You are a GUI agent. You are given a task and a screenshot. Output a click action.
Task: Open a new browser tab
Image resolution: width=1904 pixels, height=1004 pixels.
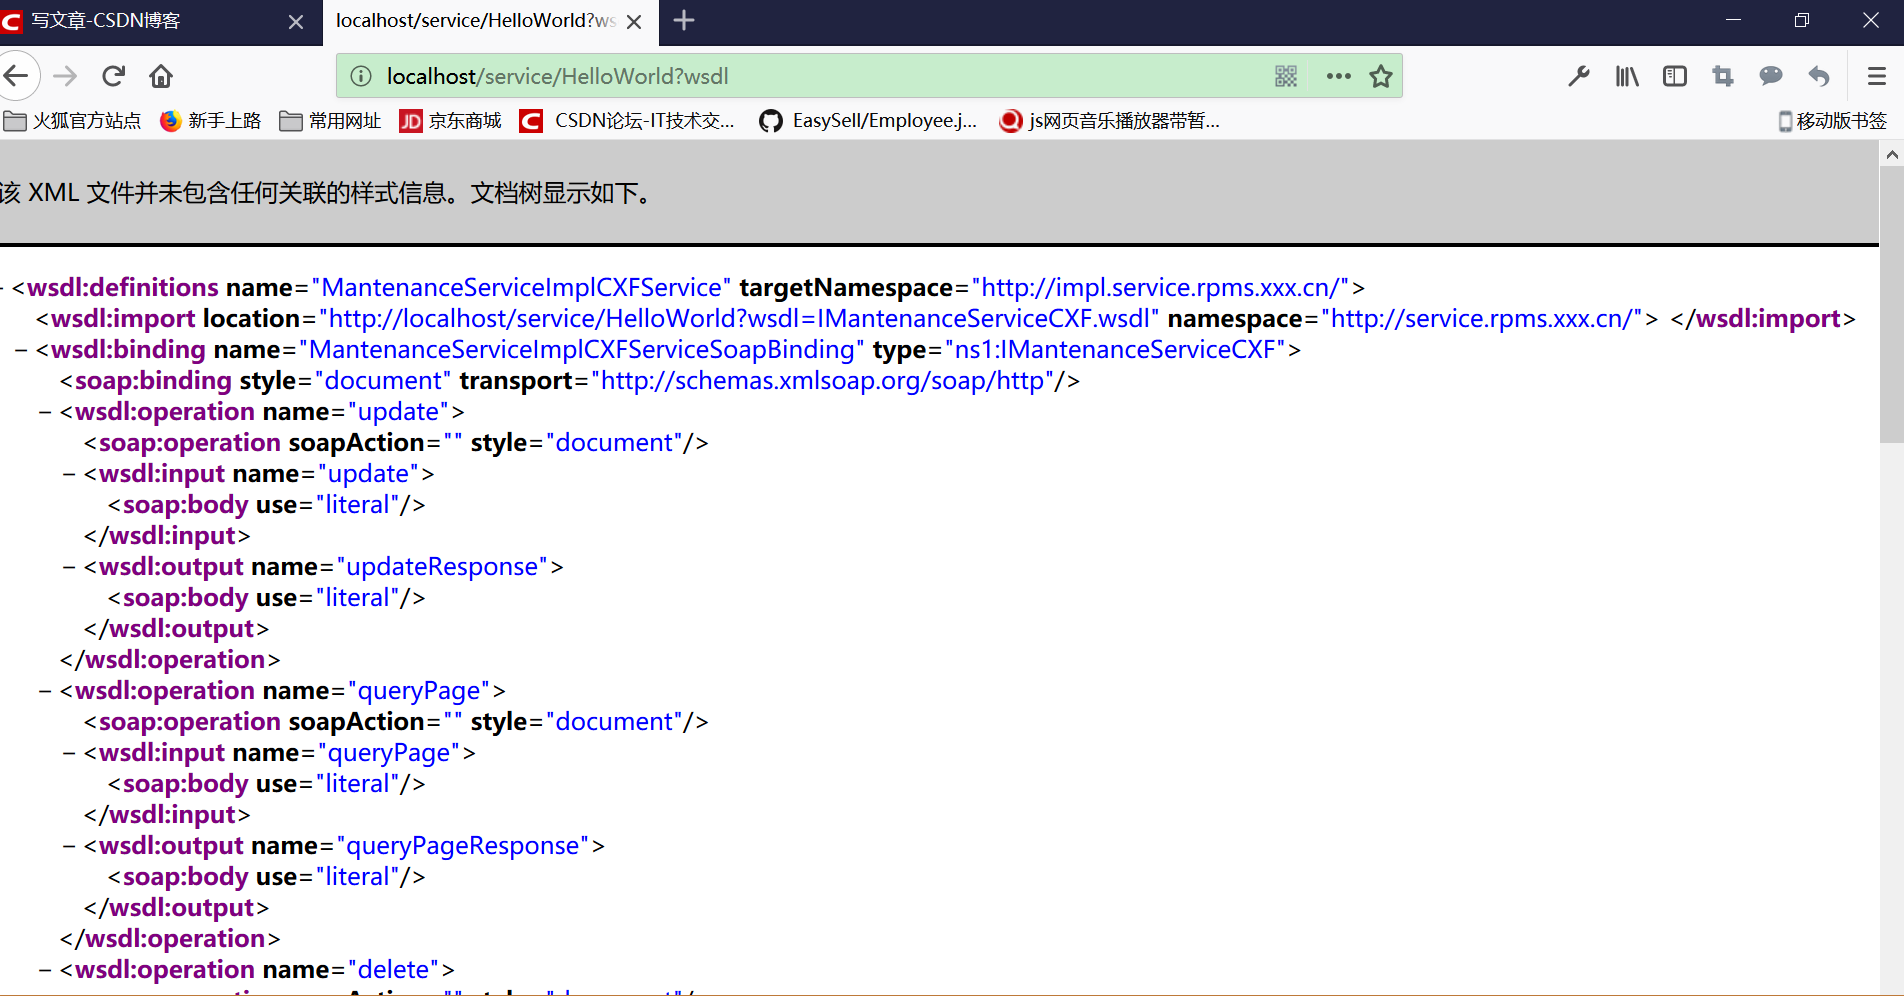pyautogui.click(x=684, y=20)
